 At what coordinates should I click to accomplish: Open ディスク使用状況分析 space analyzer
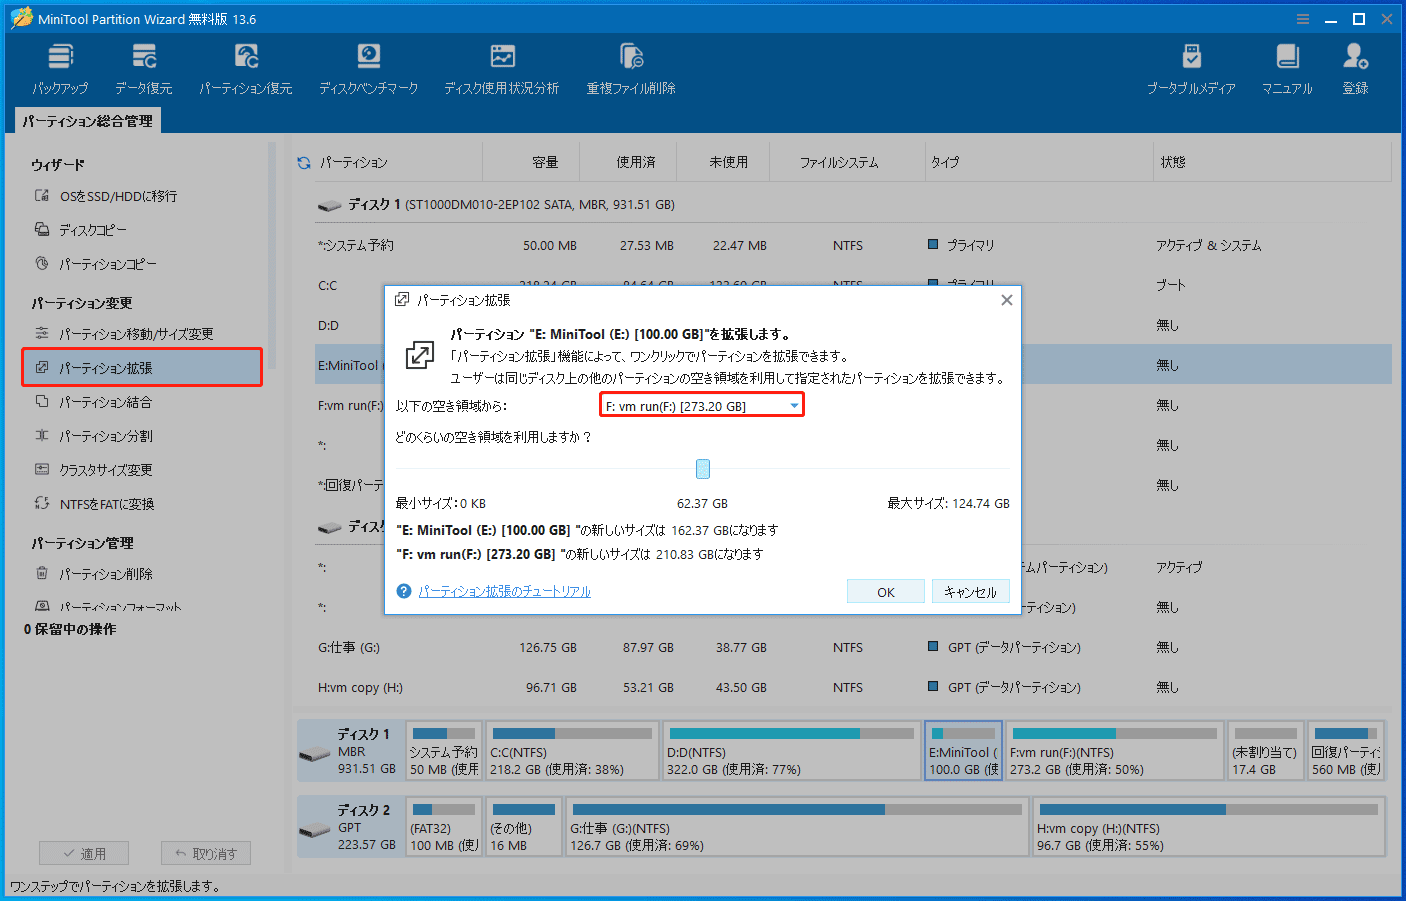pyautogui.click(x=502, y=69)
